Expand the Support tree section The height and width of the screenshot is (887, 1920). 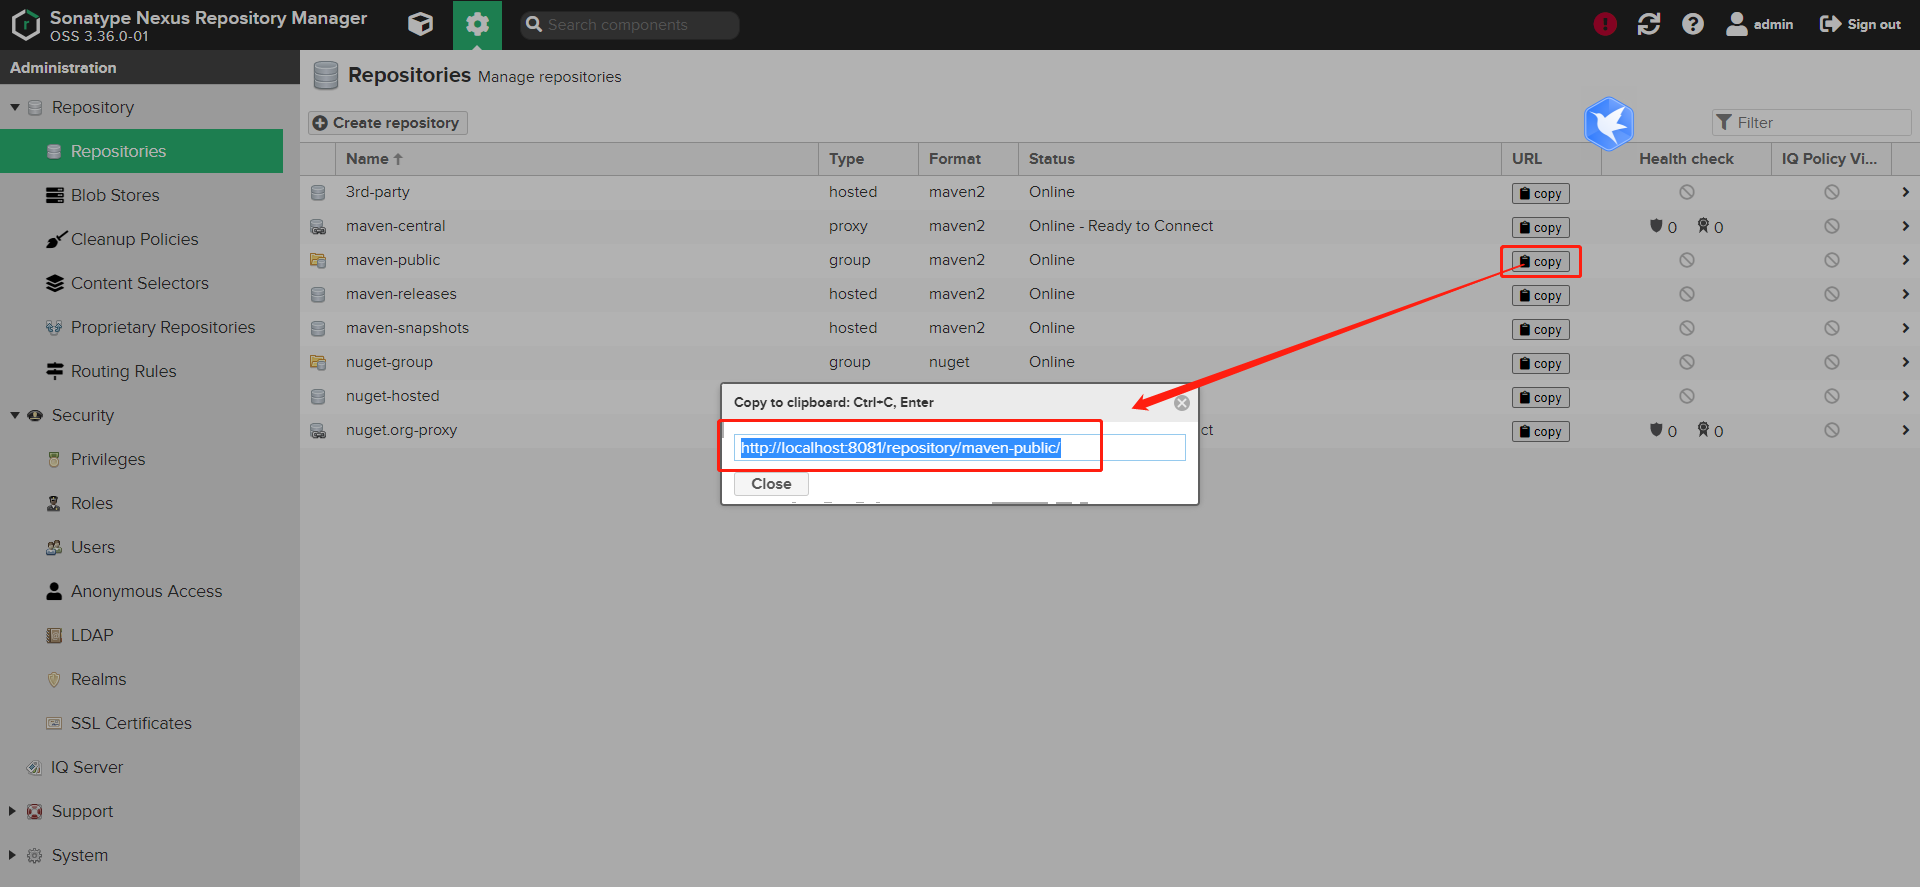13,811
